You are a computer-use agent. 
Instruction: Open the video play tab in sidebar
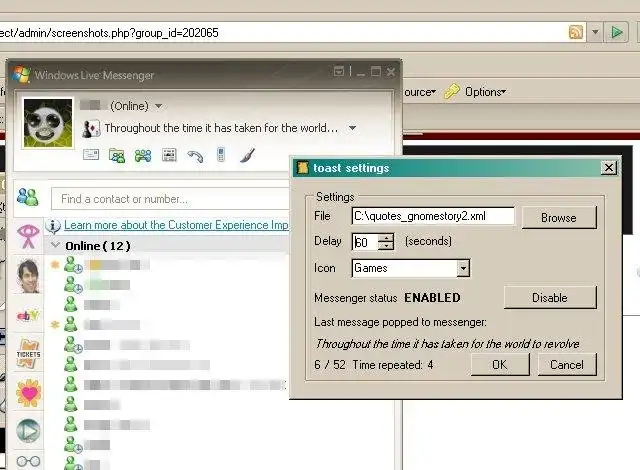[28, 431]
